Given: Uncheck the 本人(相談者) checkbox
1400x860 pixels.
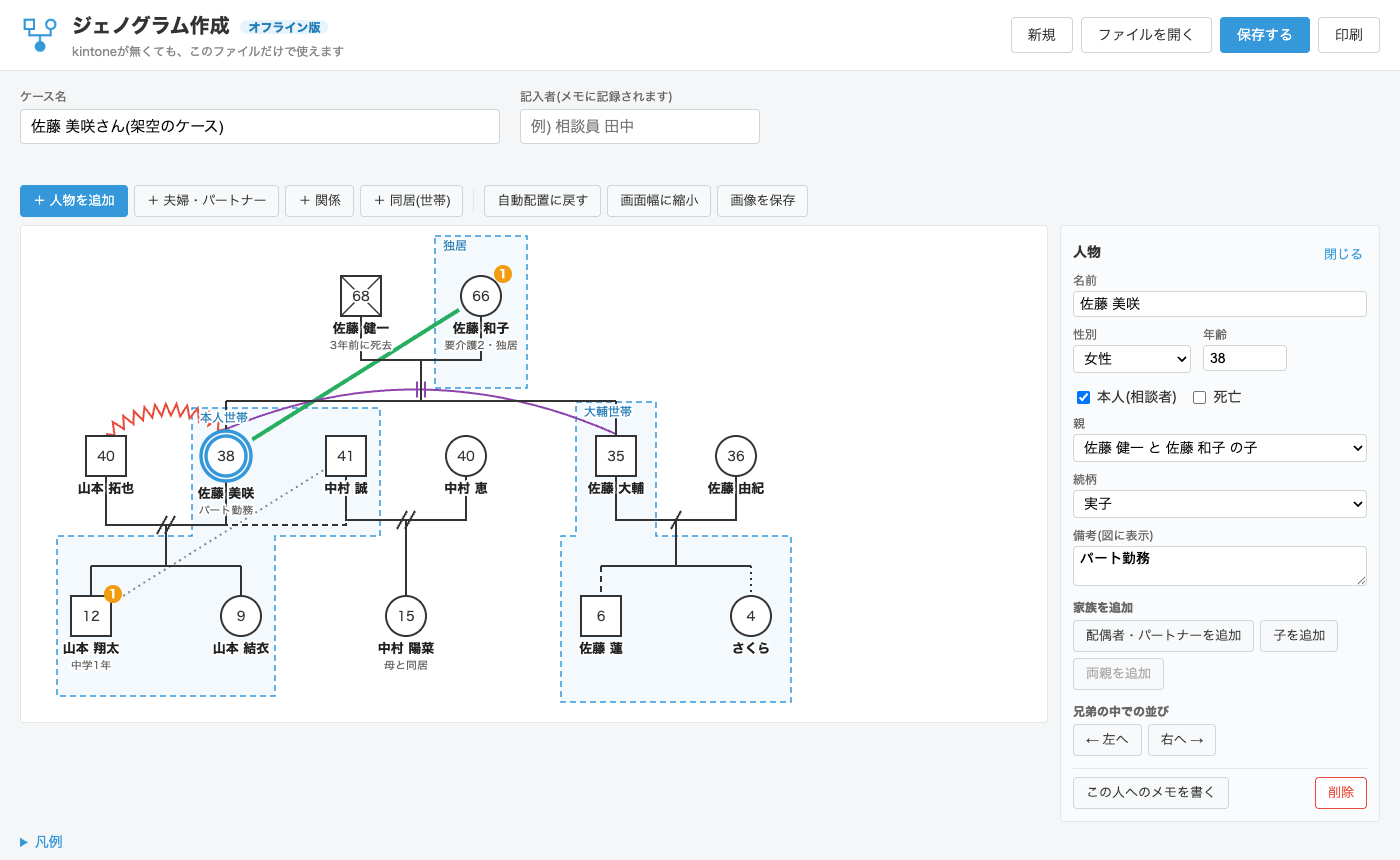Looking at the screenshot, I should coord(1083,397).
